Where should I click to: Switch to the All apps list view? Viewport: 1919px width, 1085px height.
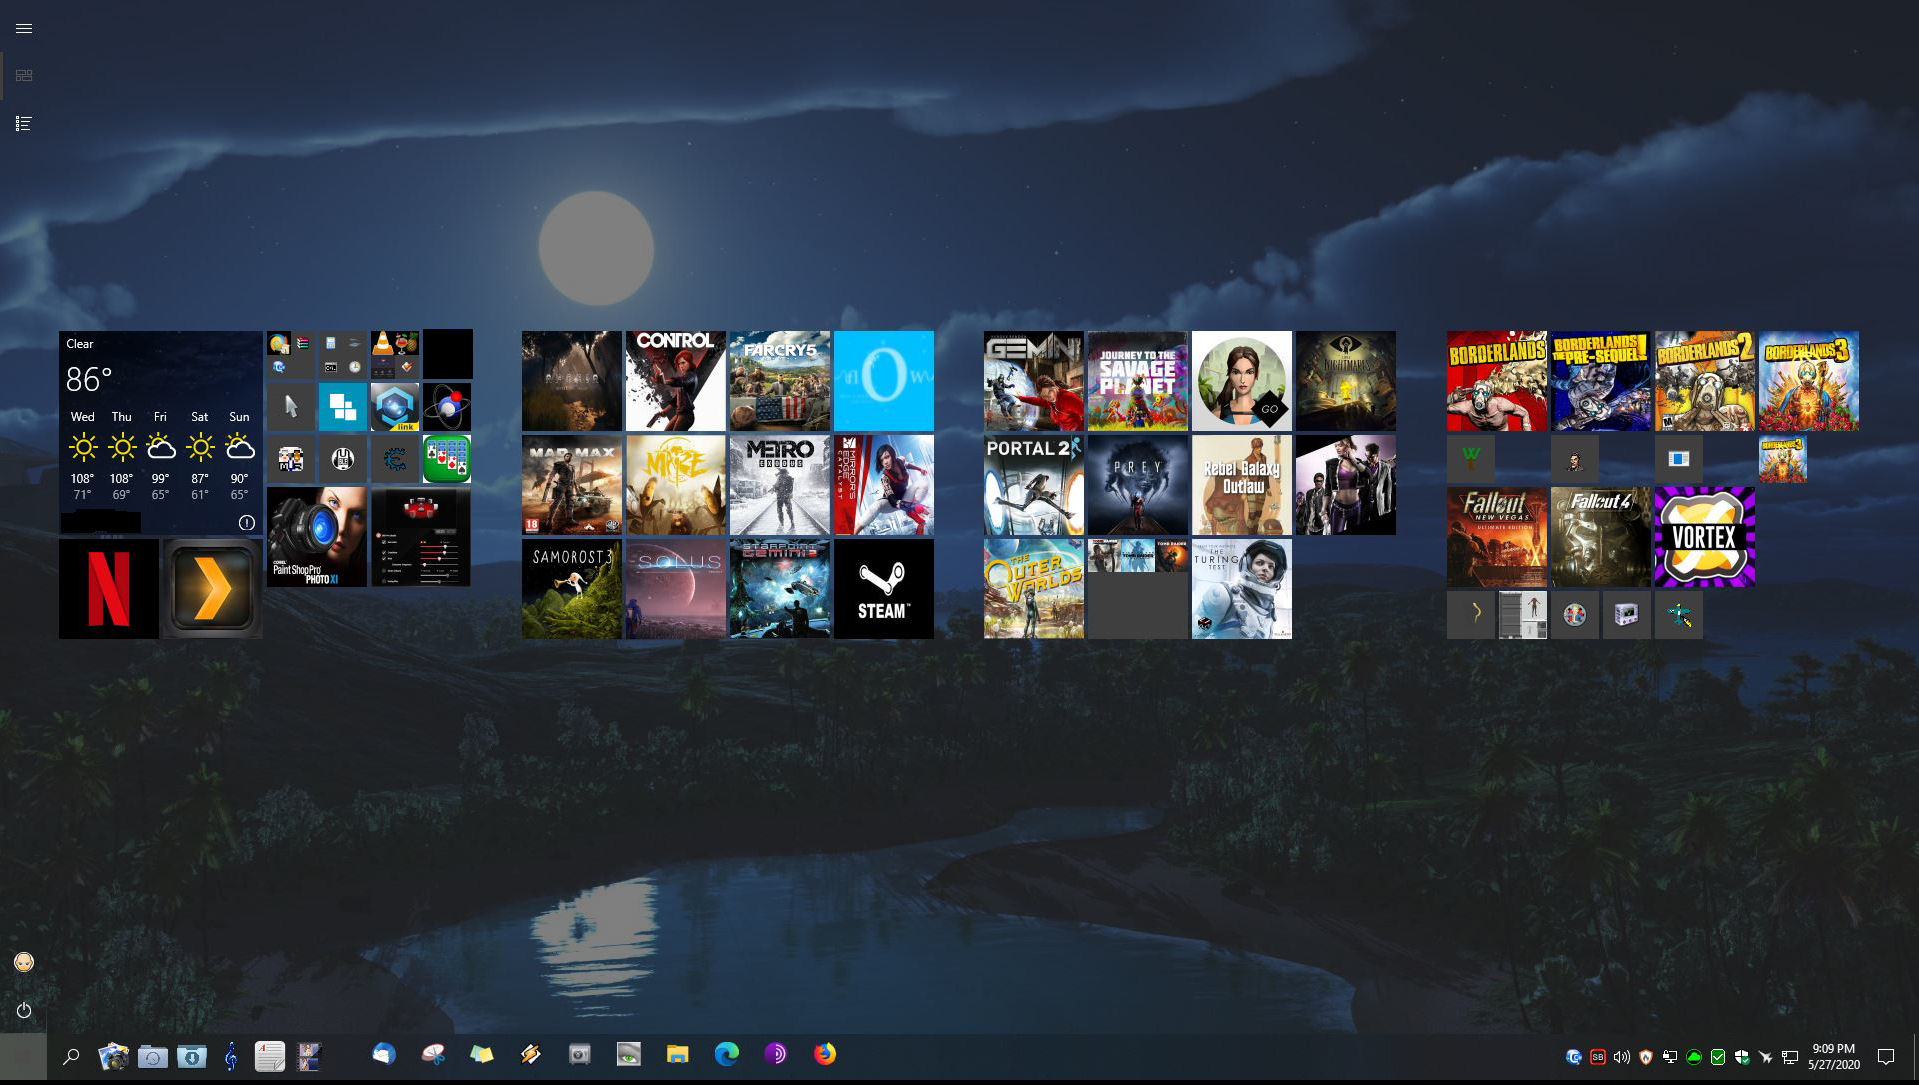click(x=24, y=124)
